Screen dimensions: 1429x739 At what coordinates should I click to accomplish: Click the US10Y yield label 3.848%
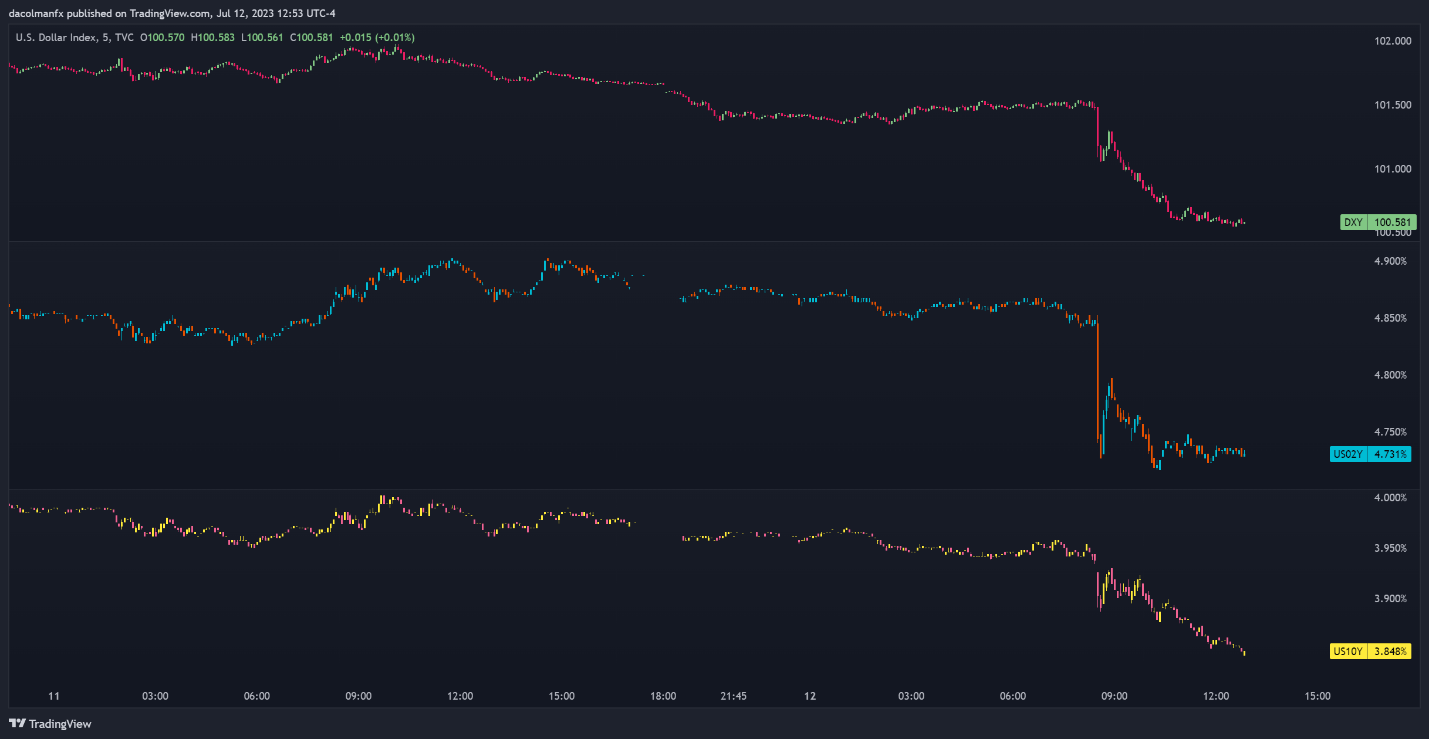tap(1390, 651)
